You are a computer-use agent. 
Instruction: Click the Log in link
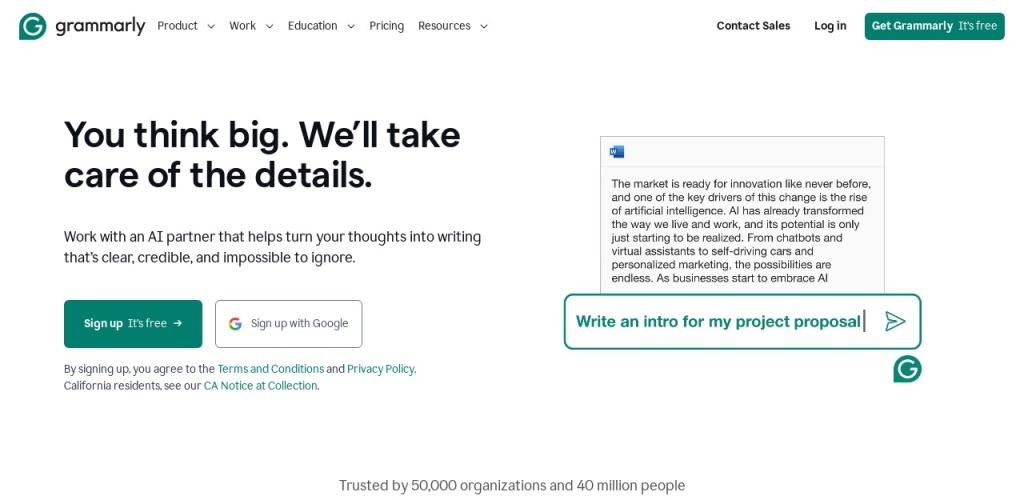[x=830, y=26]
